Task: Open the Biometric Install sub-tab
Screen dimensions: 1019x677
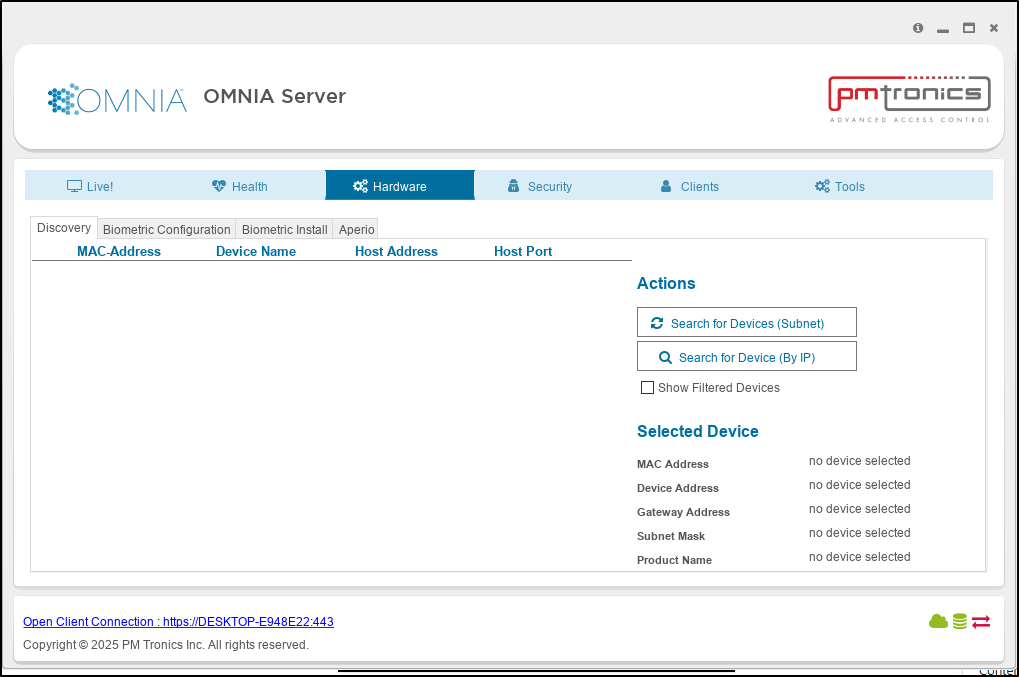Action: (x=285, y=229)
